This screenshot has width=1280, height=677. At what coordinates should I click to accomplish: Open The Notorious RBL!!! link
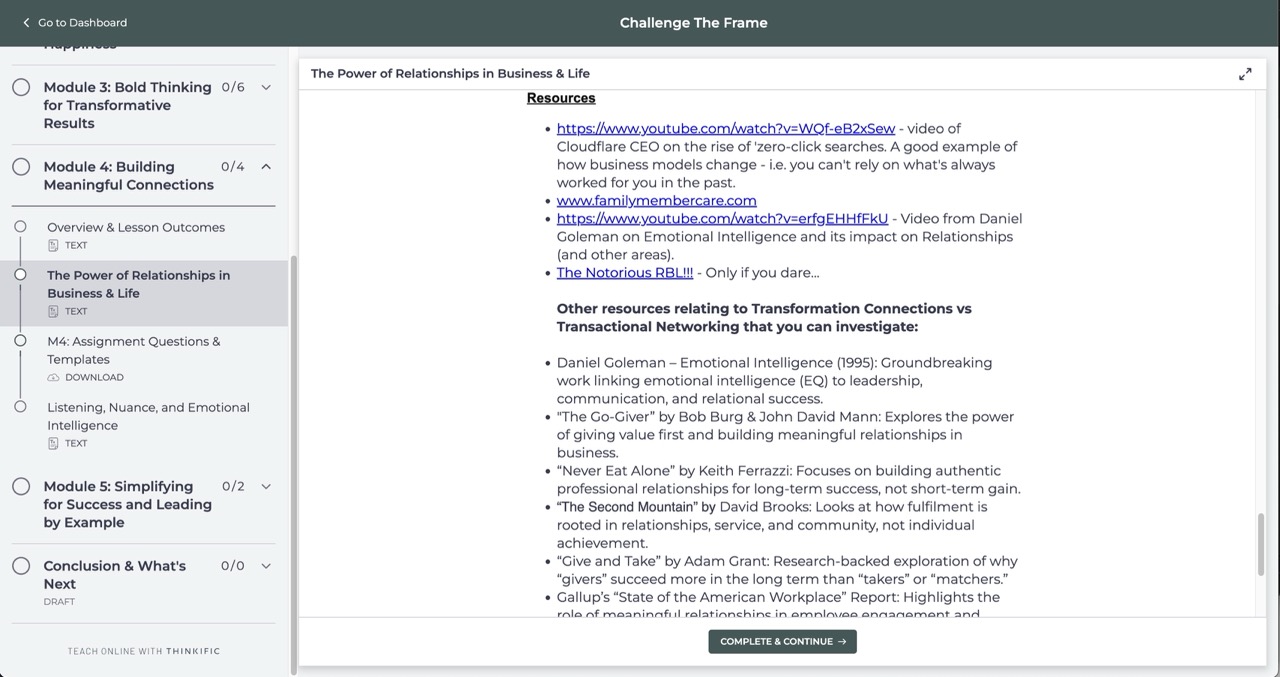point(625,272)
